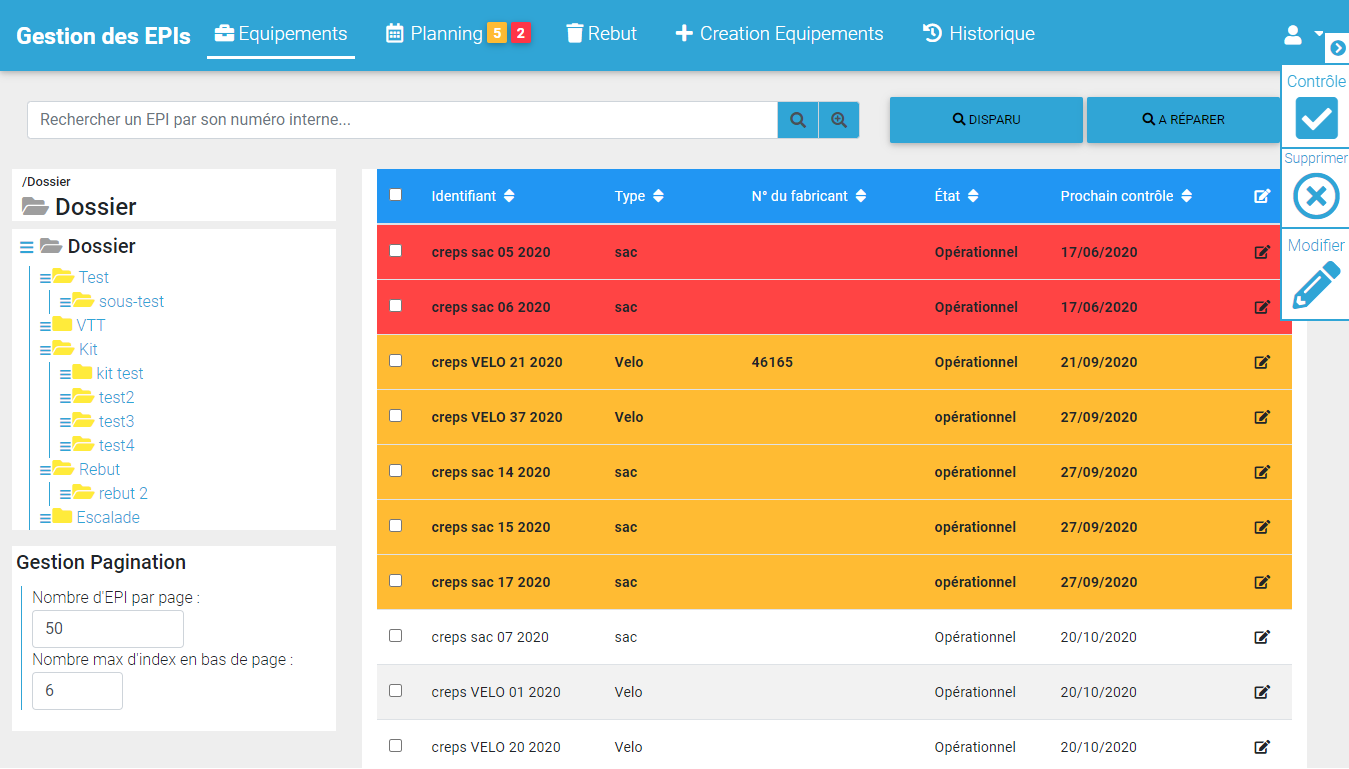Collapse the side panel arrow icon
The height and width of the screenshot is (769, 1349).
(x=1338, y=48)
